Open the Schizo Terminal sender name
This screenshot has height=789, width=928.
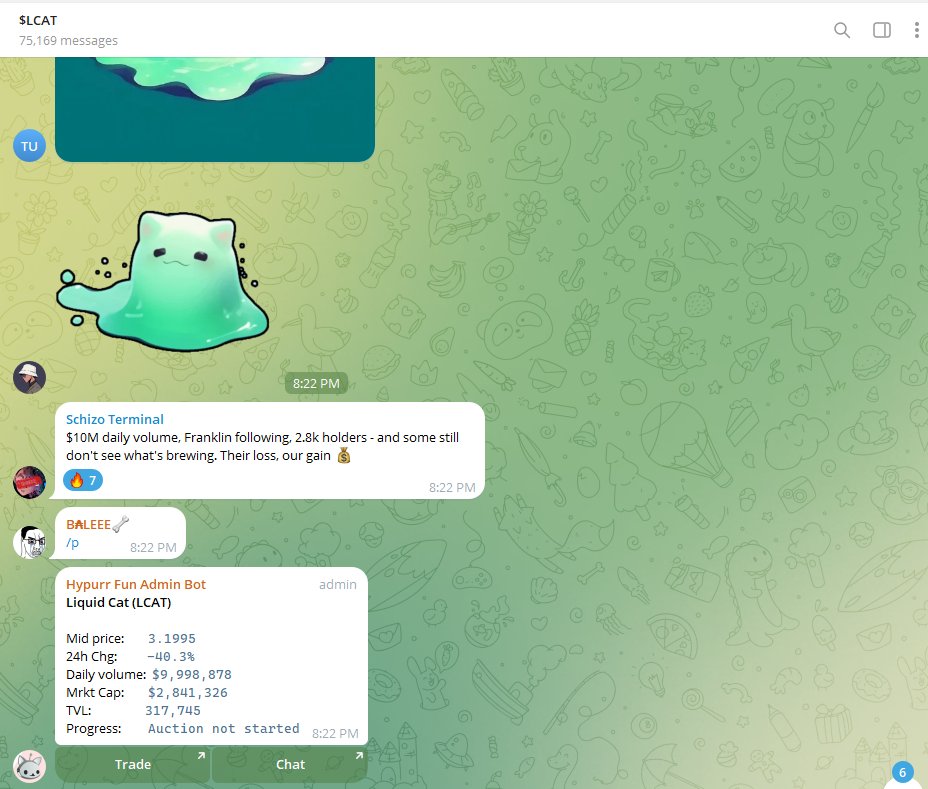click(115, 419)
